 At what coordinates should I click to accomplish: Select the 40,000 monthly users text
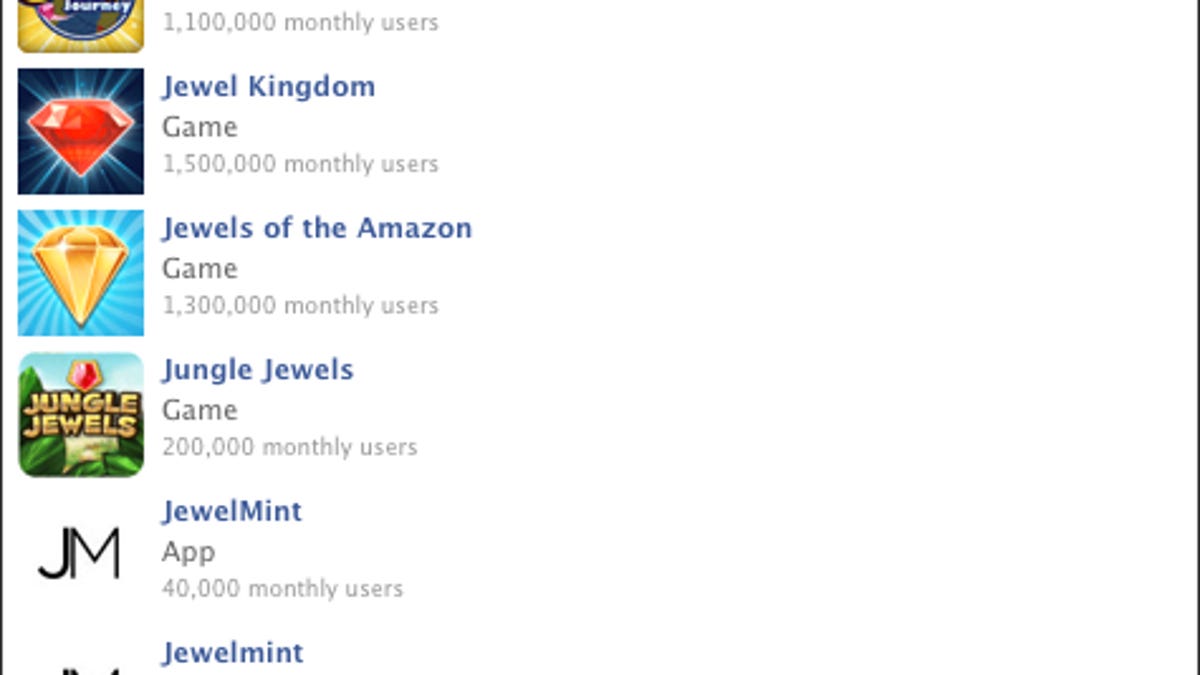click(x=283, y=588)
